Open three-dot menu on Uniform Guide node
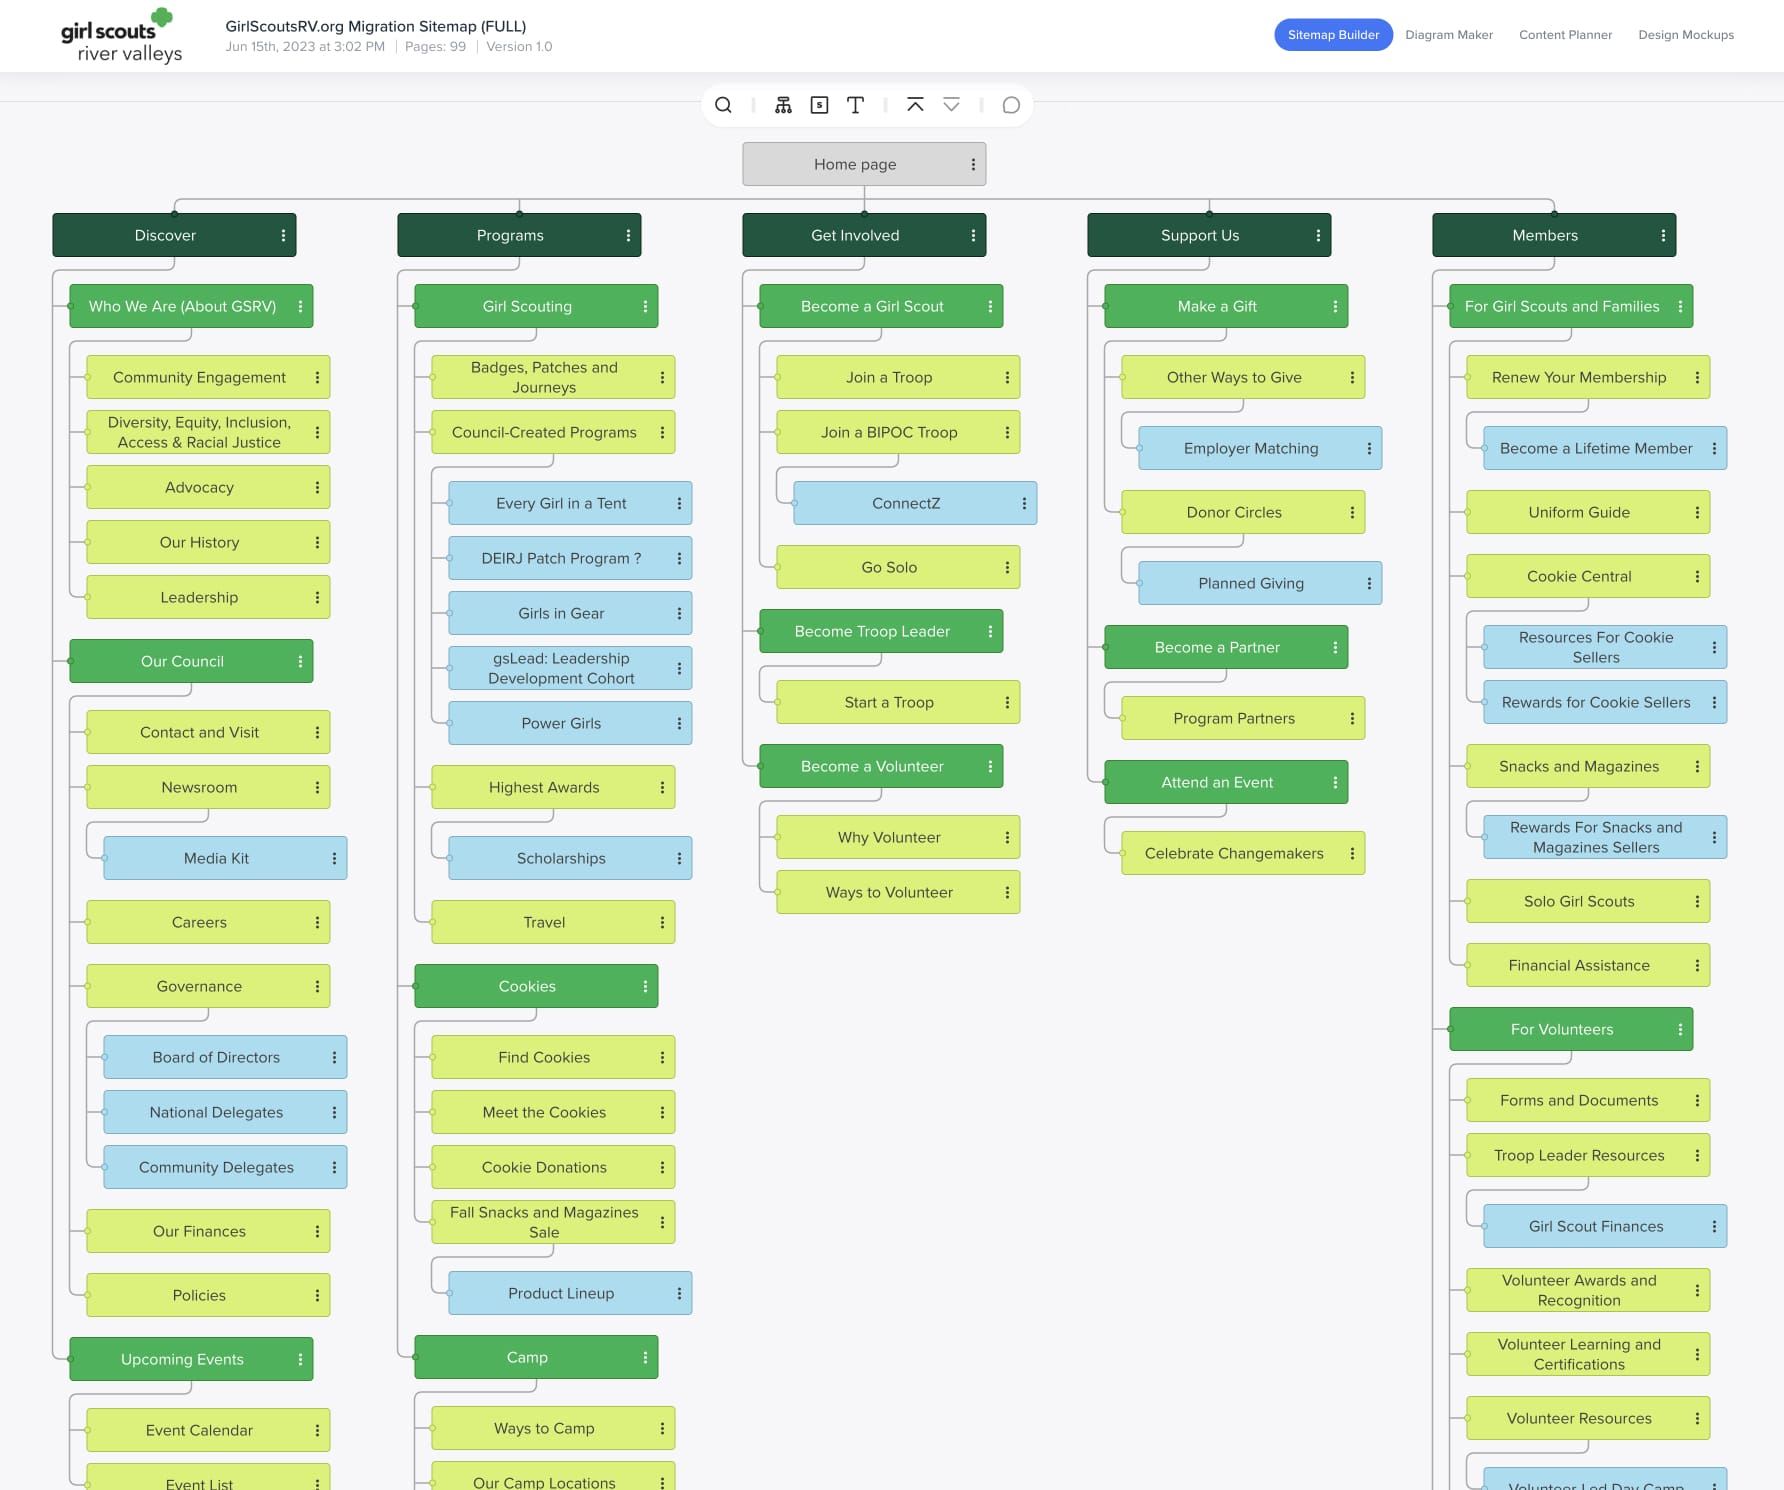The image size is (1784, 1490). pyautogui.click(x=1697, y=512)
